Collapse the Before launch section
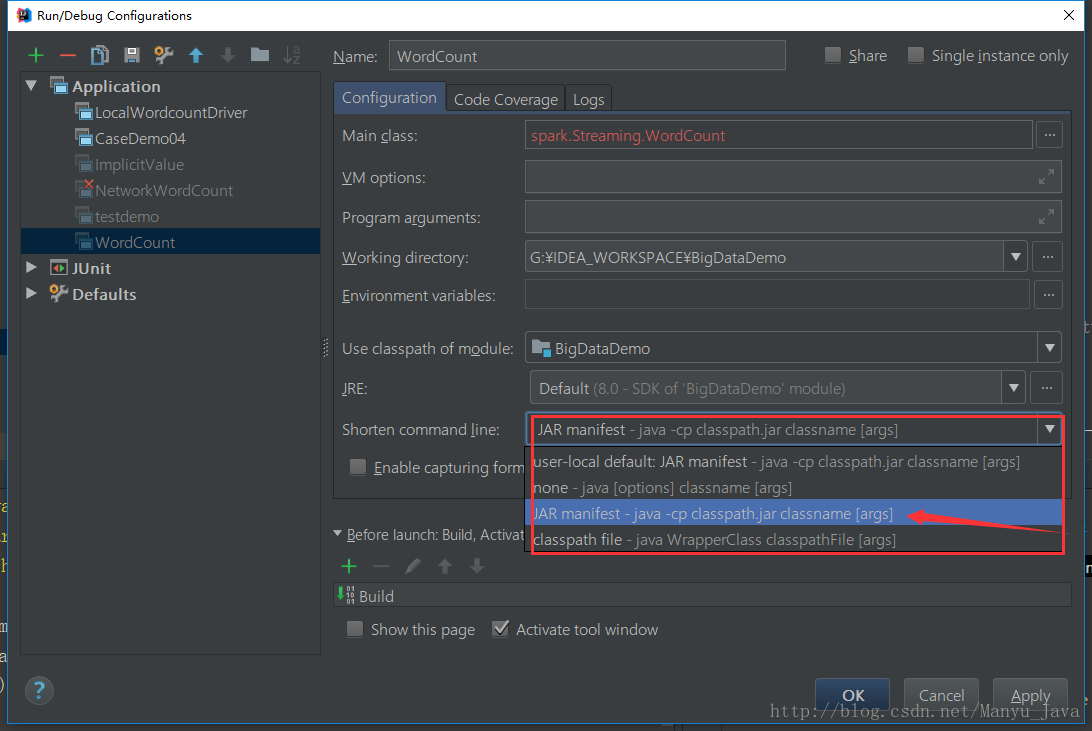 pos(338,534)
